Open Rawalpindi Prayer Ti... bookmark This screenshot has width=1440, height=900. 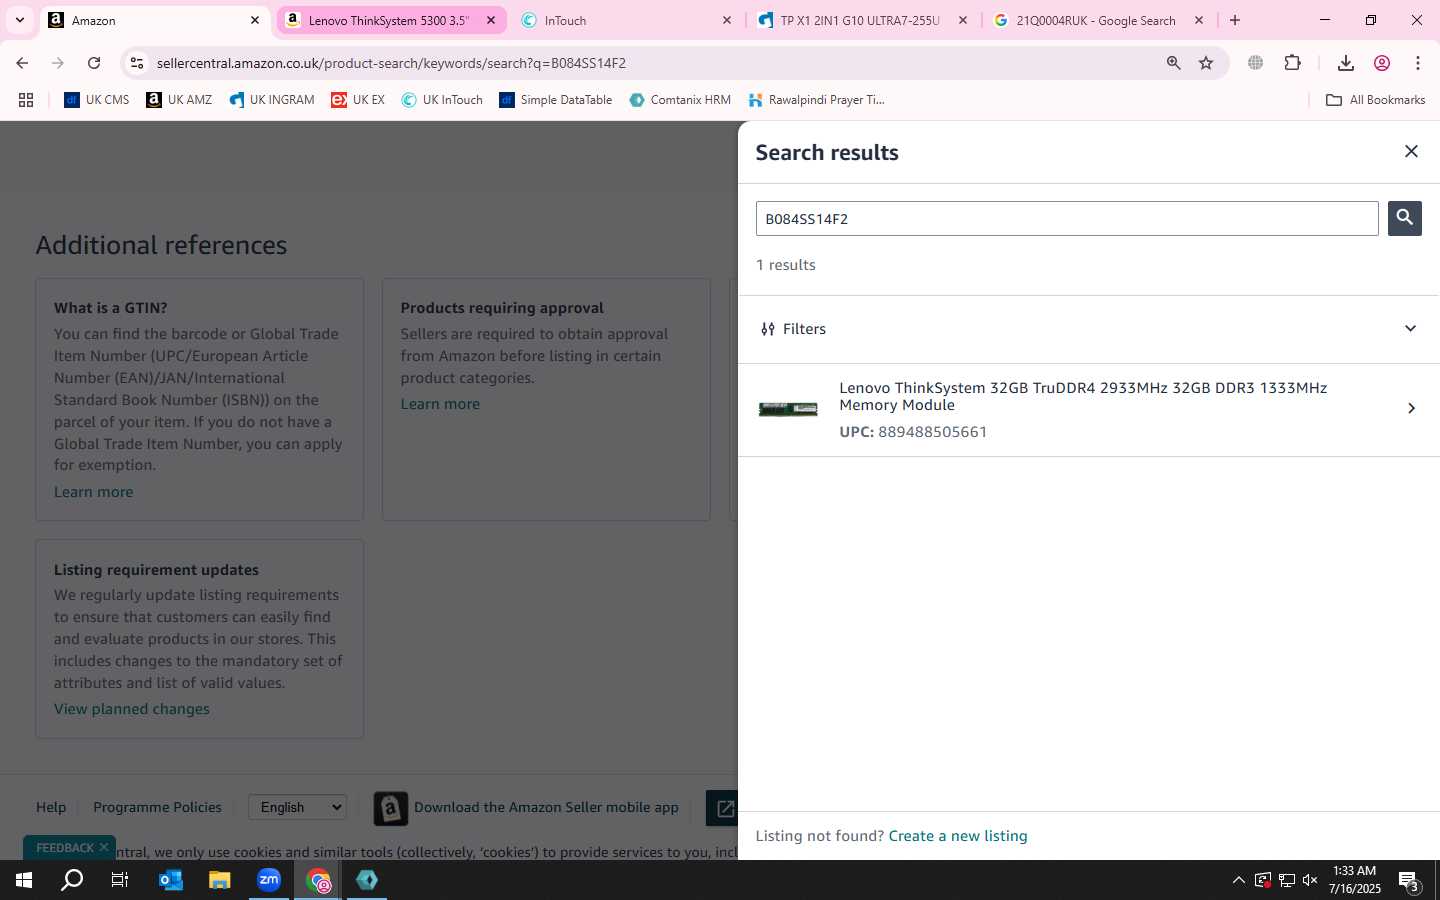click(816, 100)
